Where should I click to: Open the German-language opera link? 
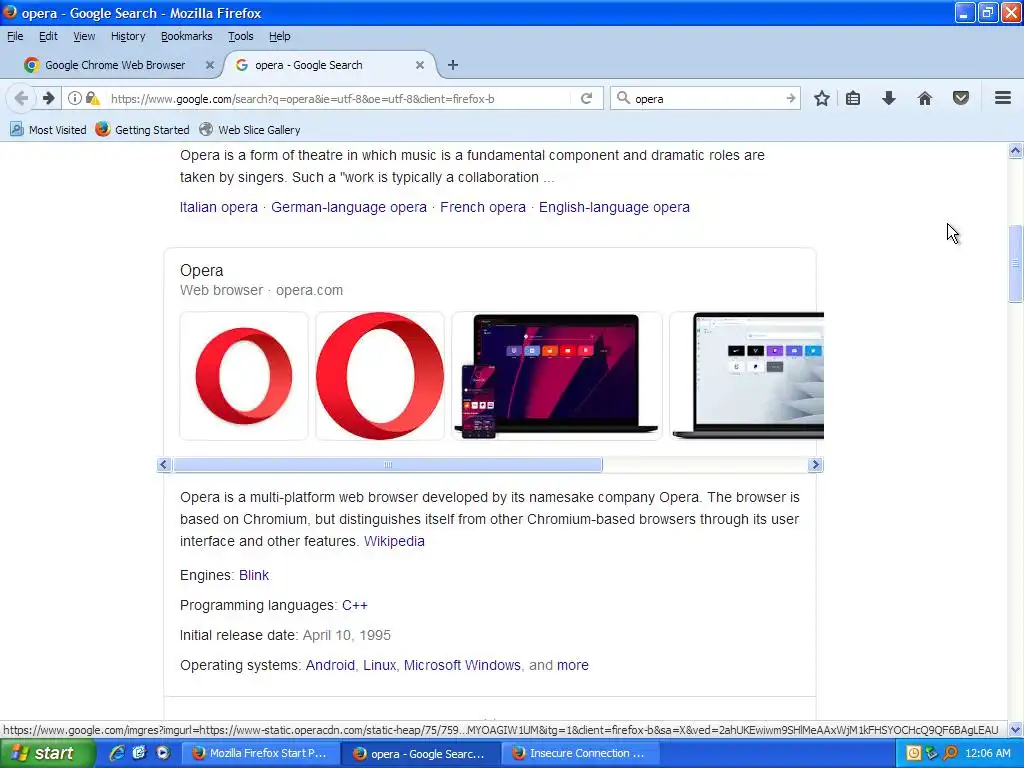point(349,207)
